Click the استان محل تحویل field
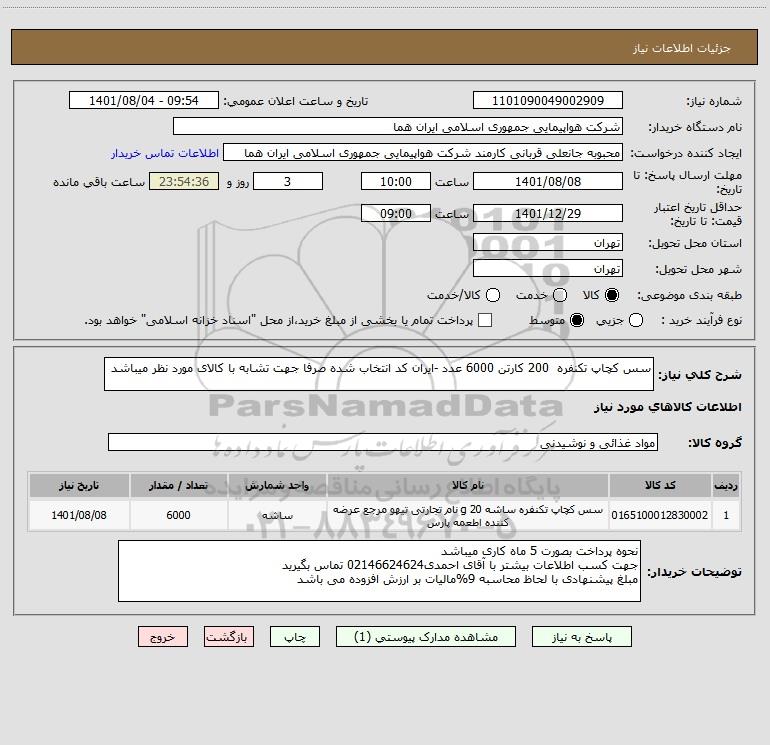Viewport: 770px width, 745px height. (x=548, y=243)
